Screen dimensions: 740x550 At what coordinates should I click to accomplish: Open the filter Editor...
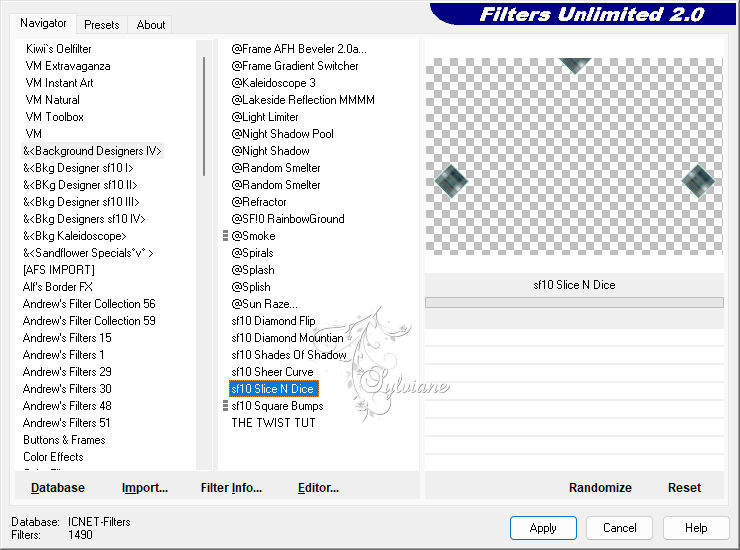click(318, 488)
